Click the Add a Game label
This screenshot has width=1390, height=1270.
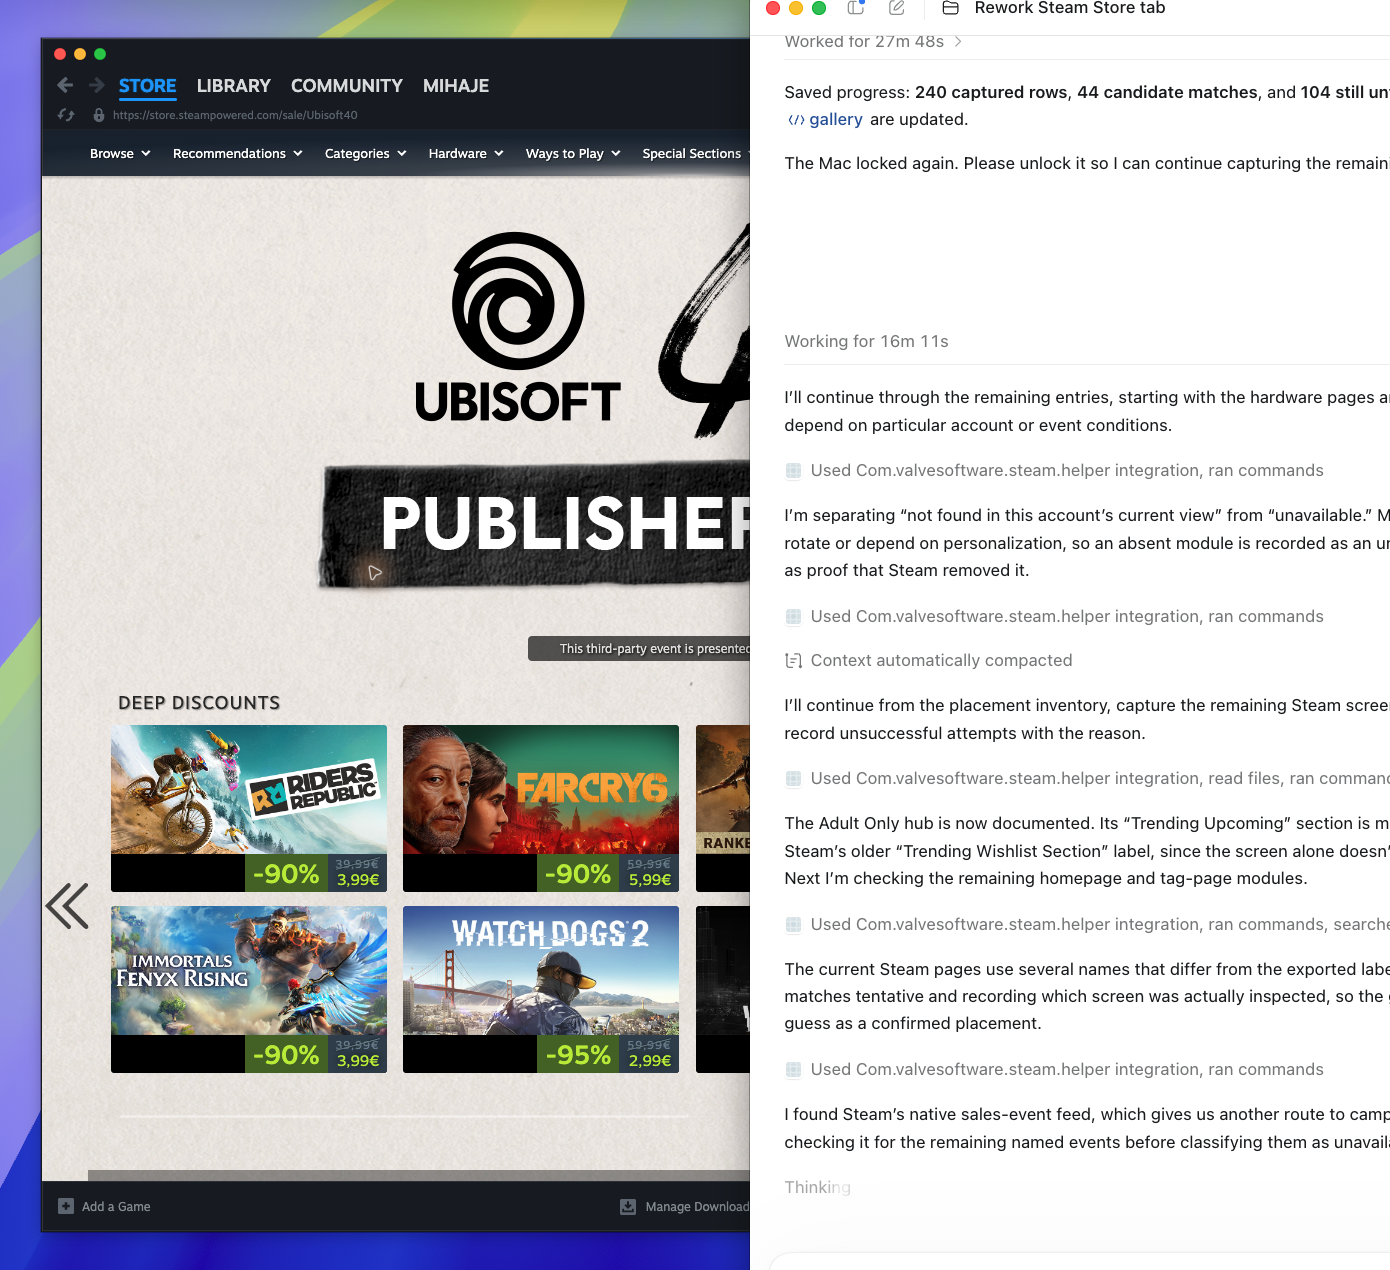[116, 1207]
